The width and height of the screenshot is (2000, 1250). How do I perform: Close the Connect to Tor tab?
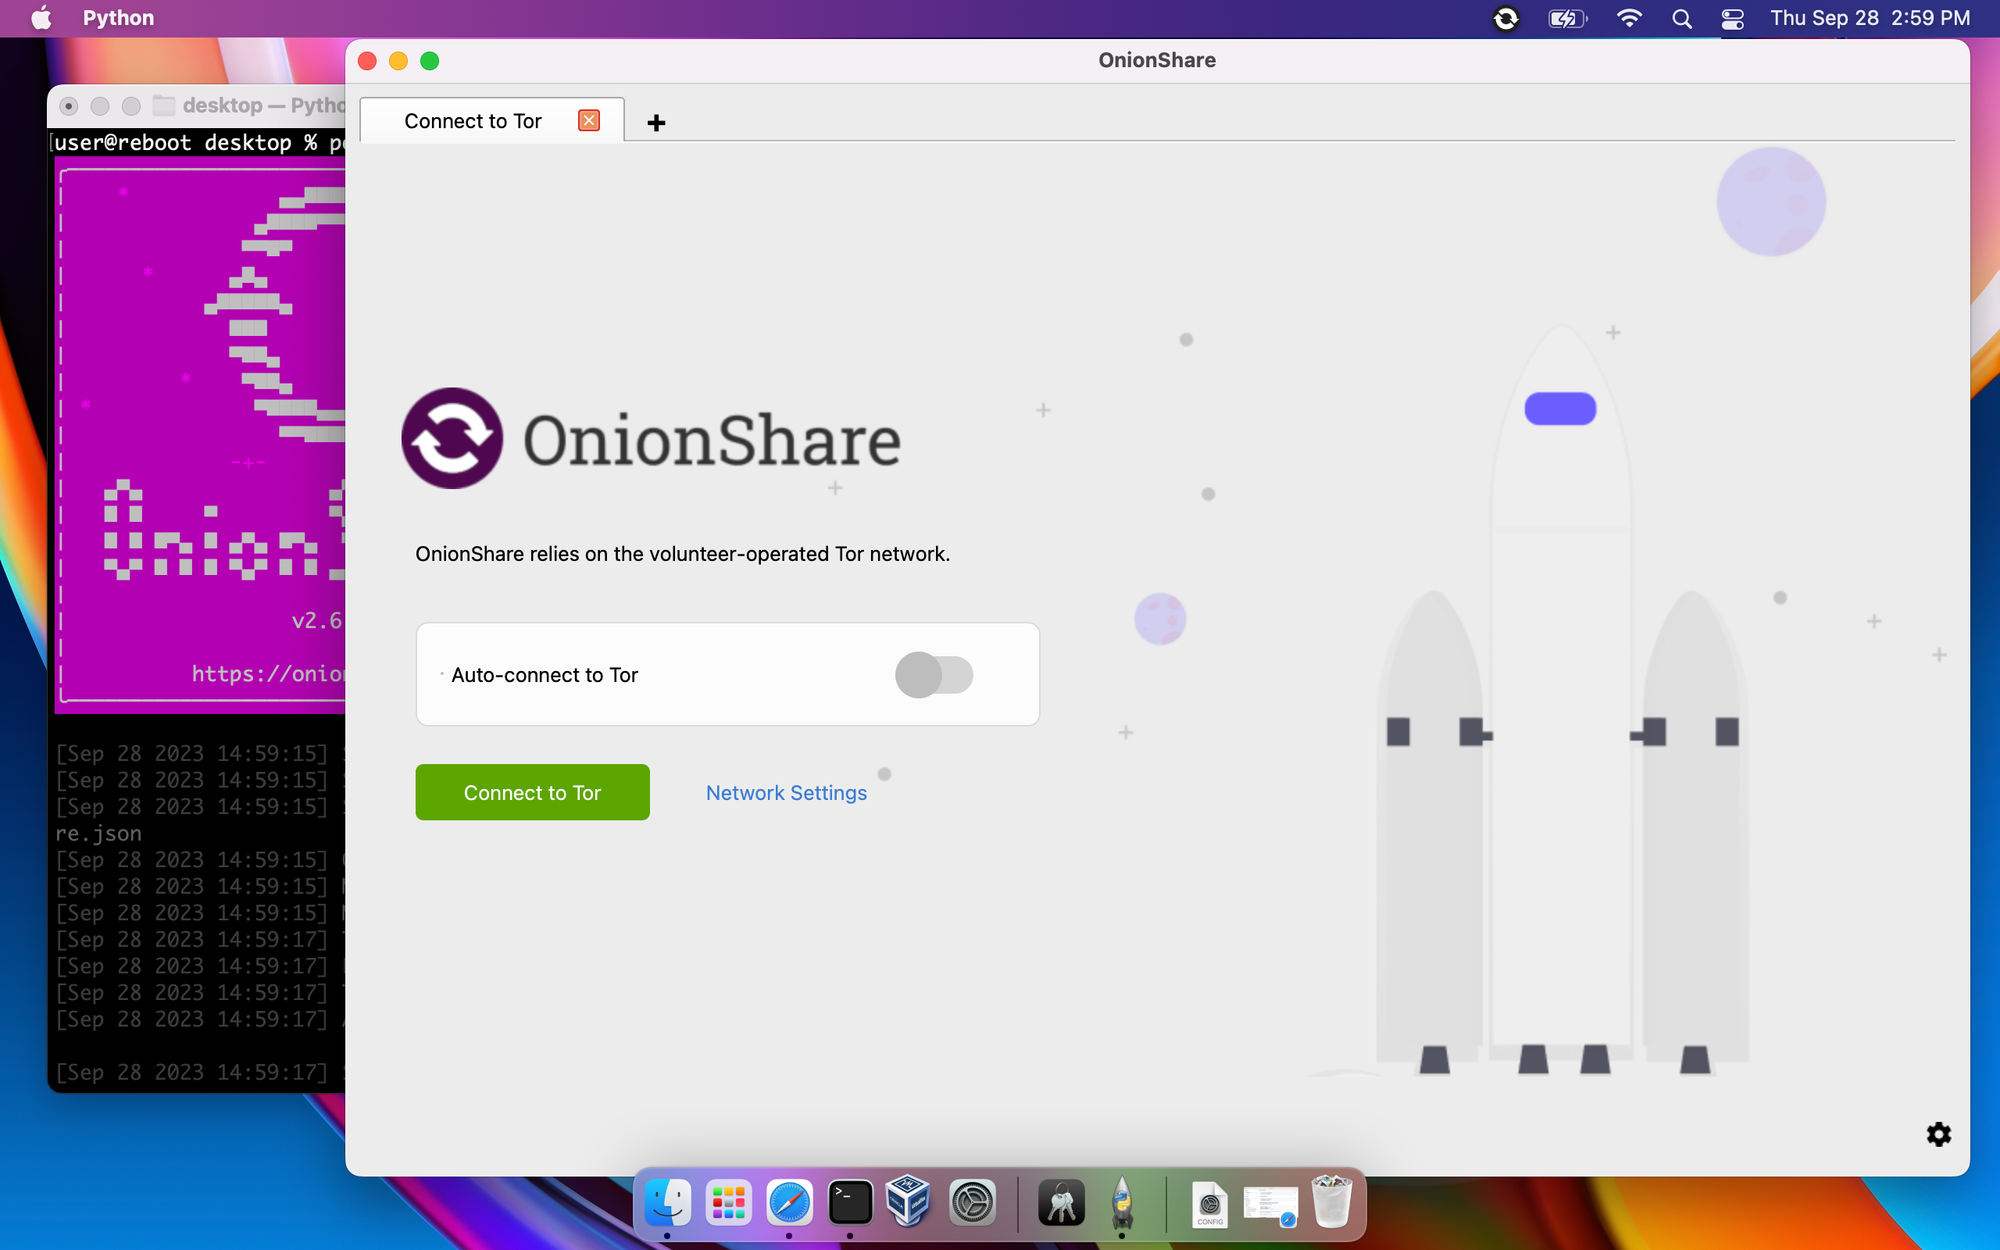point(589,120)
